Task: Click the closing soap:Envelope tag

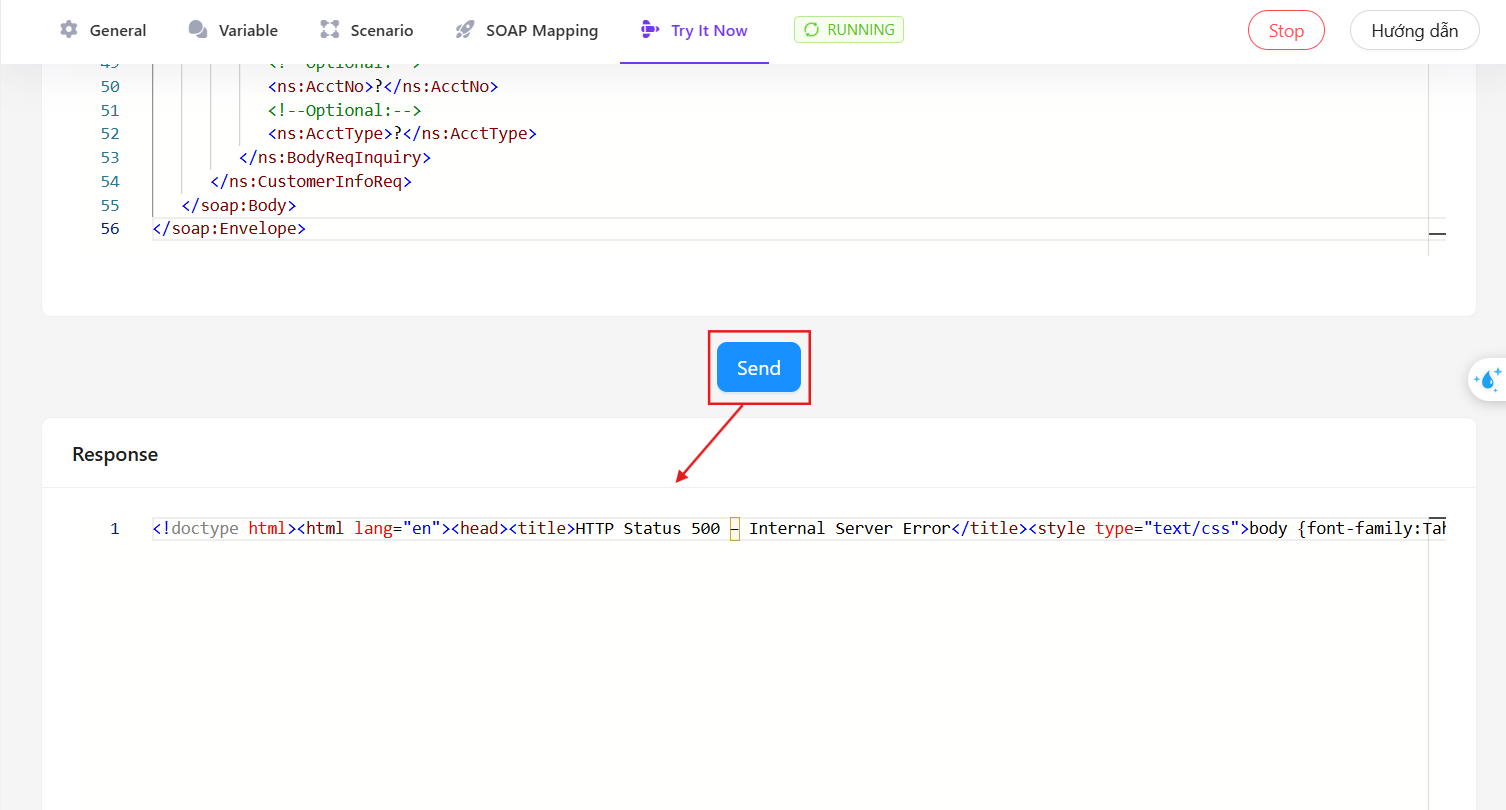Action: point(229,228)
